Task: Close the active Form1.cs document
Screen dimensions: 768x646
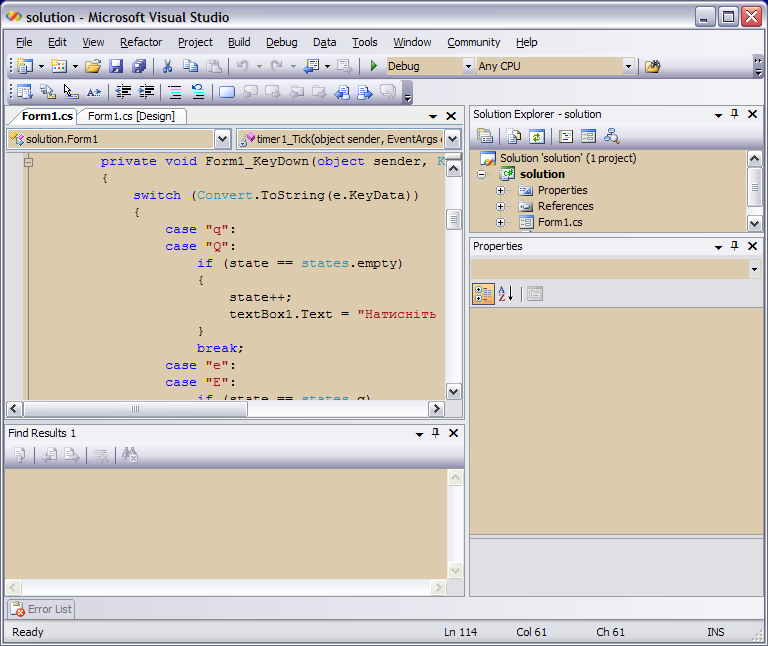Action: pos(451,116)
